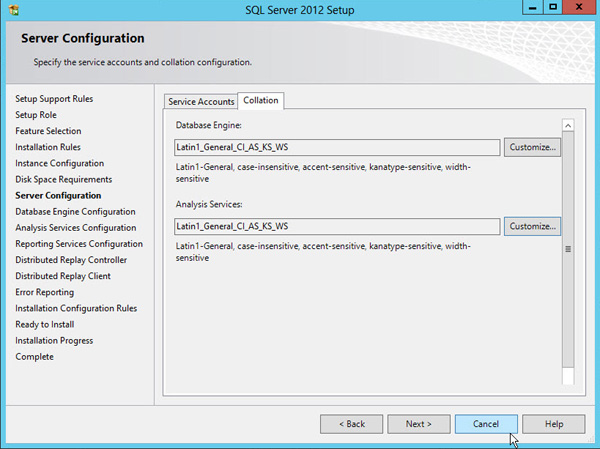
Task: Click Error Reporting step
Action: [44, 292]
